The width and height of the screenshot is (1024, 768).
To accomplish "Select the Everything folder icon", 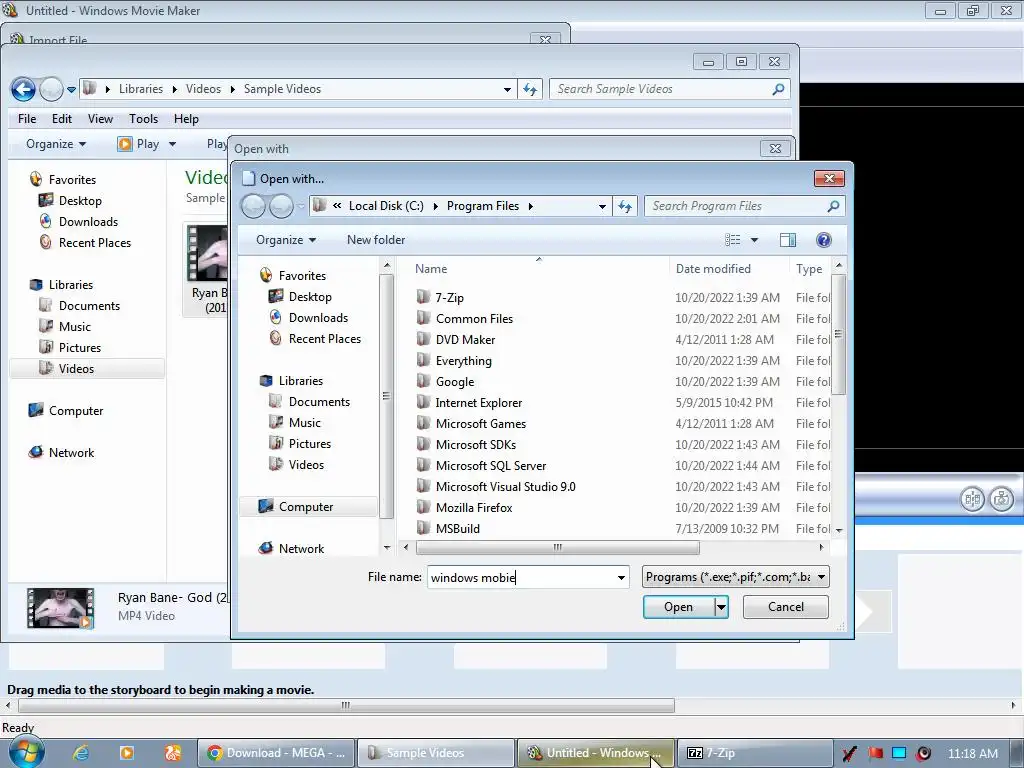I will pos(423,360).
